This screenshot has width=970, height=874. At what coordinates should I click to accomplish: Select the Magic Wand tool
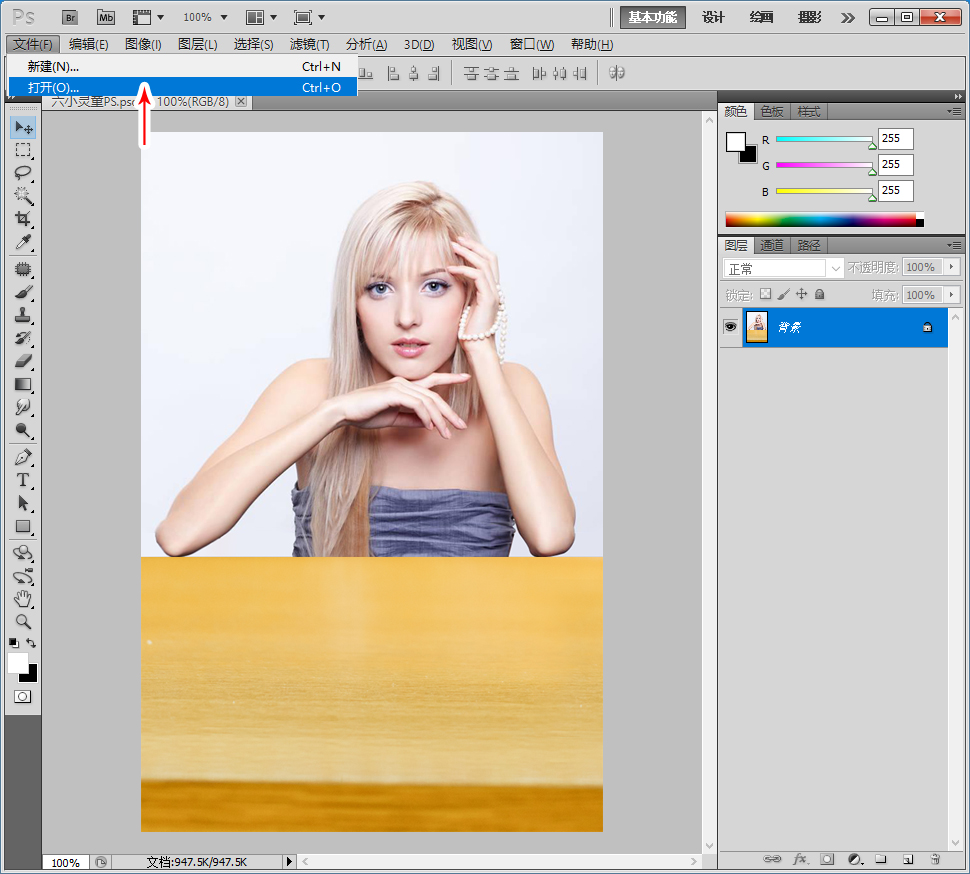coord(24,196)
